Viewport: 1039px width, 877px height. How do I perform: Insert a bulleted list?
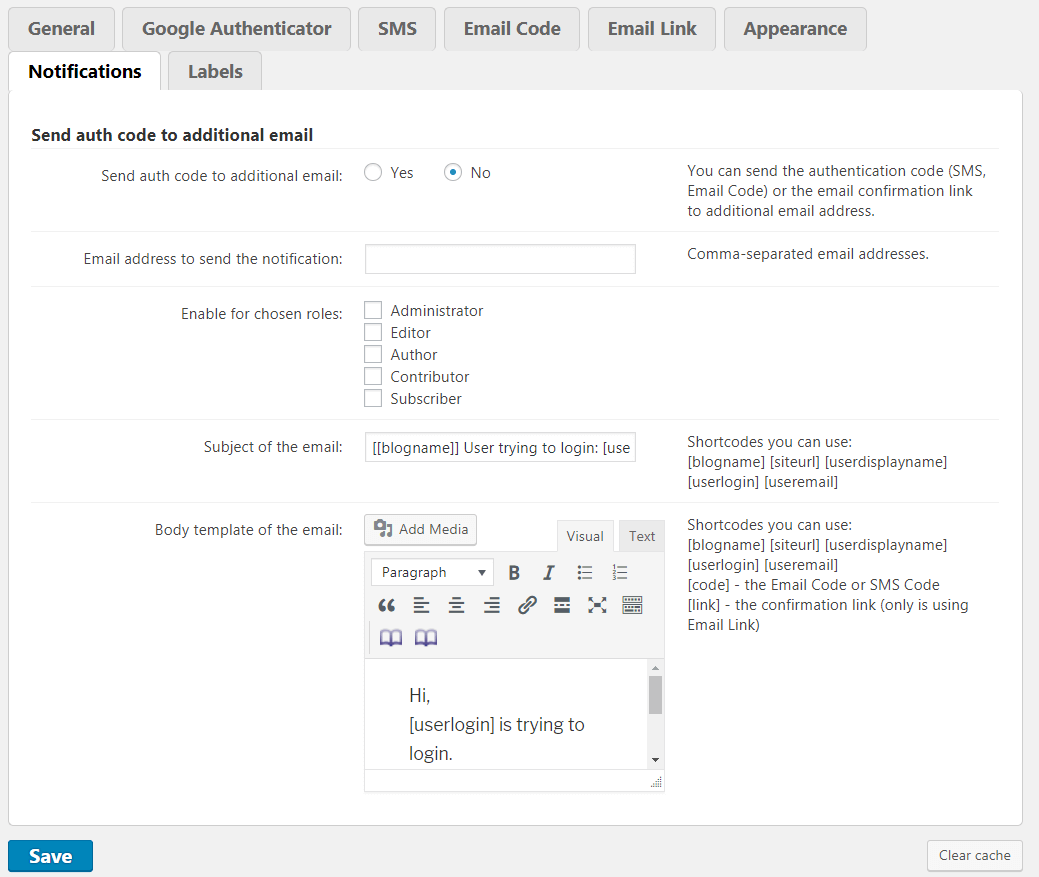pyautogui.click(x=585, y=573)
